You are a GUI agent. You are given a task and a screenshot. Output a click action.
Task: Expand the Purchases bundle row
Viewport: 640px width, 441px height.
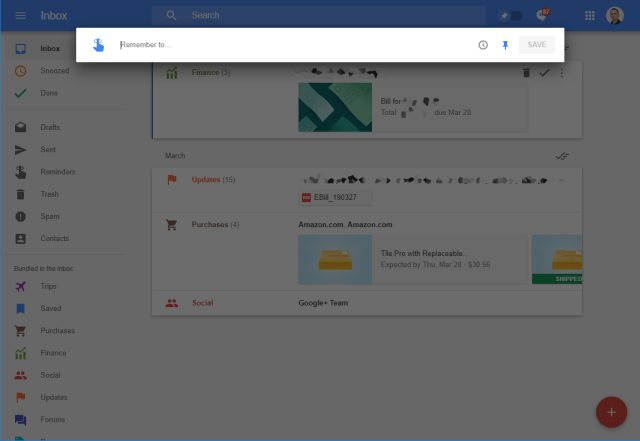pos(215,225)
